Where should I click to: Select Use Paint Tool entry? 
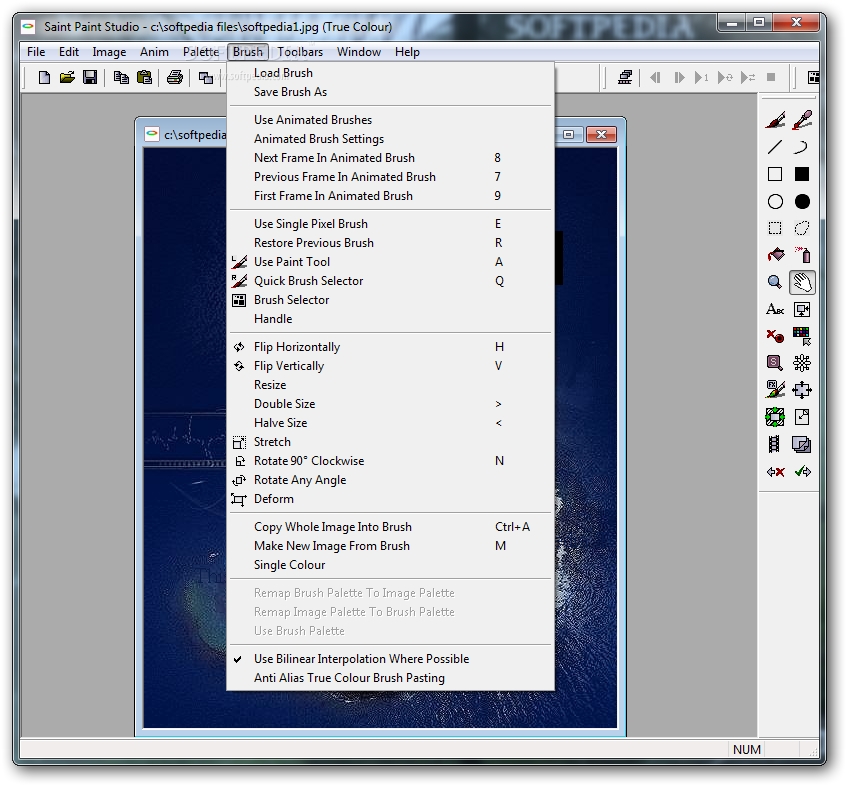coord(390,261)
